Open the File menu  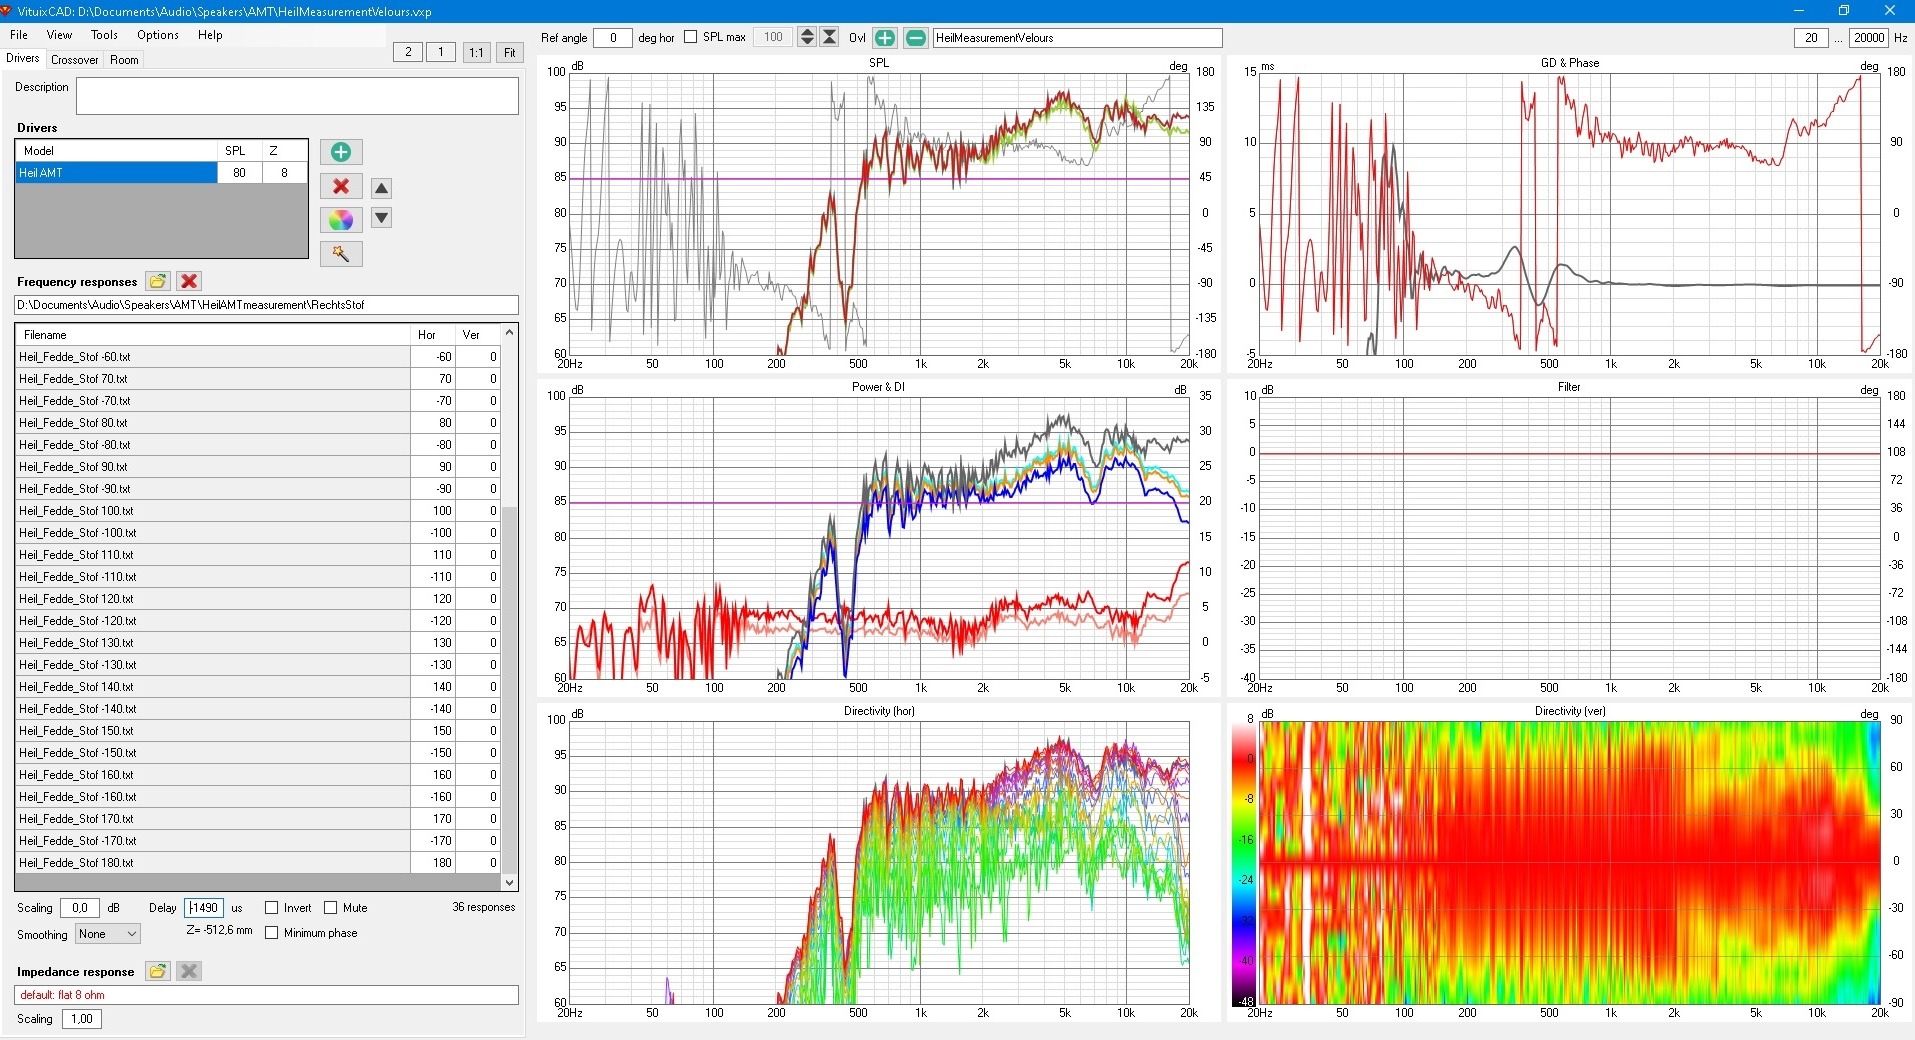click(19, 35)
